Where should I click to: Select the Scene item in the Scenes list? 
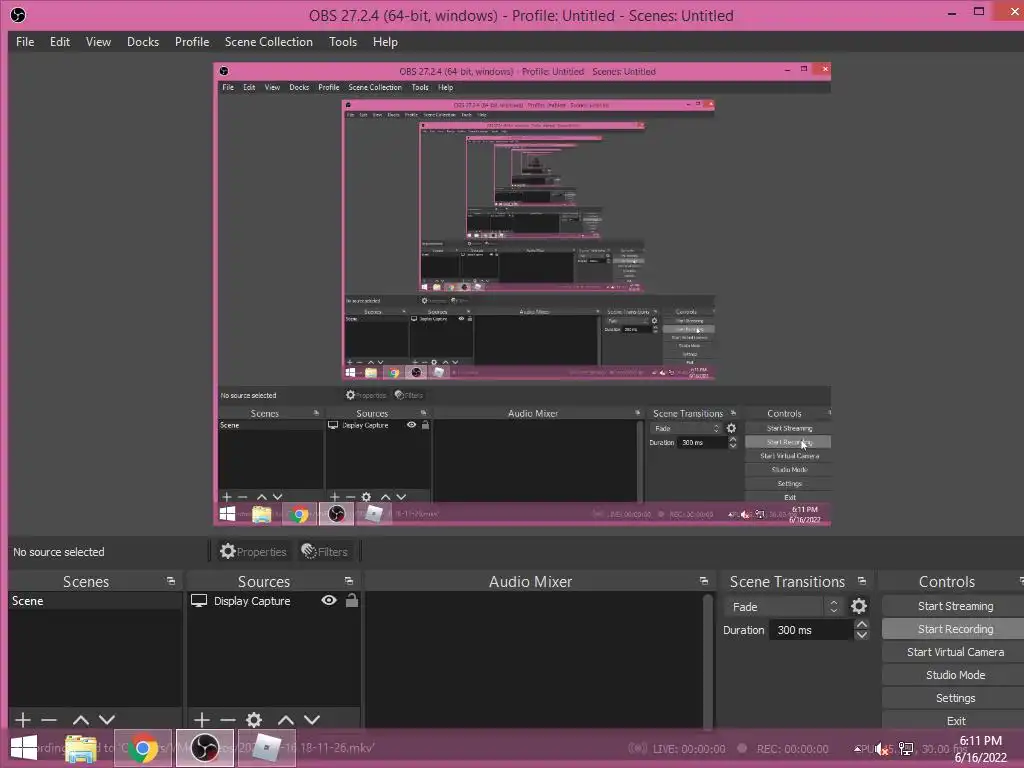point(95,601)
